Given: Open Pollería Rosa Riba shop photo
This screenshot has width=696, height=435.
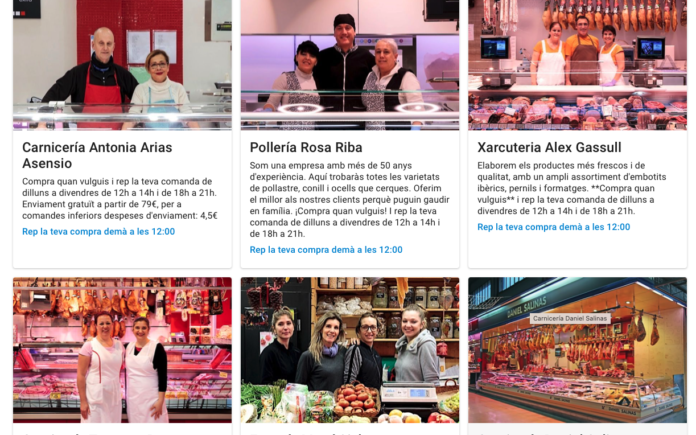Looking at the screenshot, I should pyautogui.click(x=350, y=65).
